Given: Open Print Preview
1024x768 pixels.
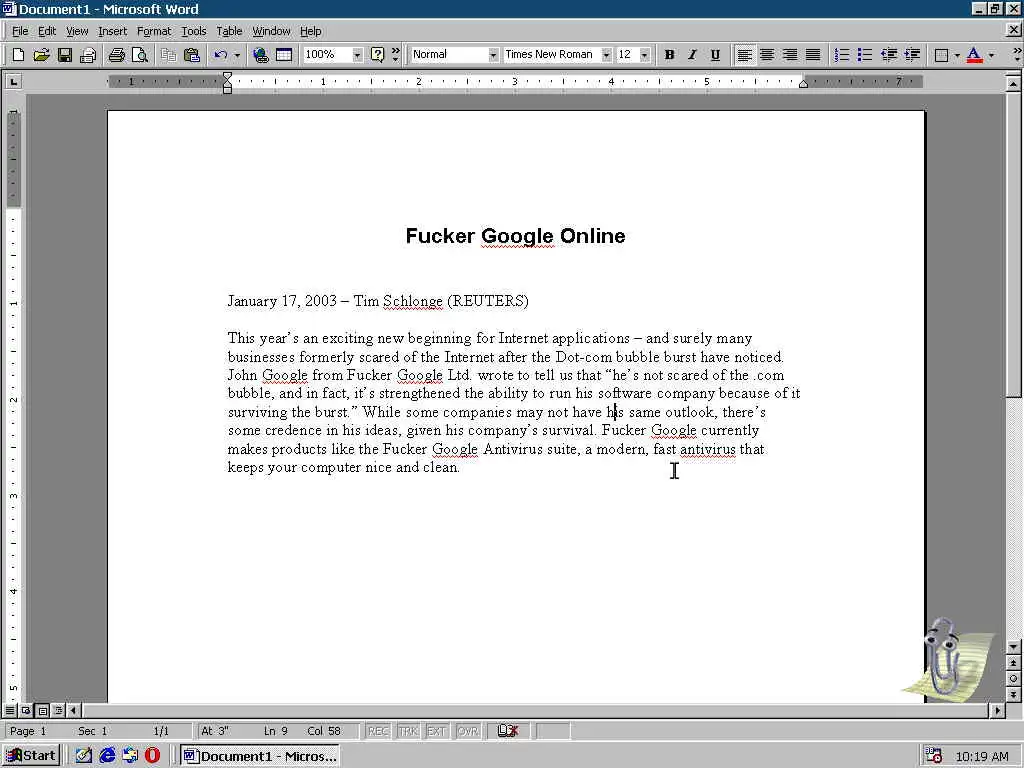Looking at the screenshot, I should 140,55.
